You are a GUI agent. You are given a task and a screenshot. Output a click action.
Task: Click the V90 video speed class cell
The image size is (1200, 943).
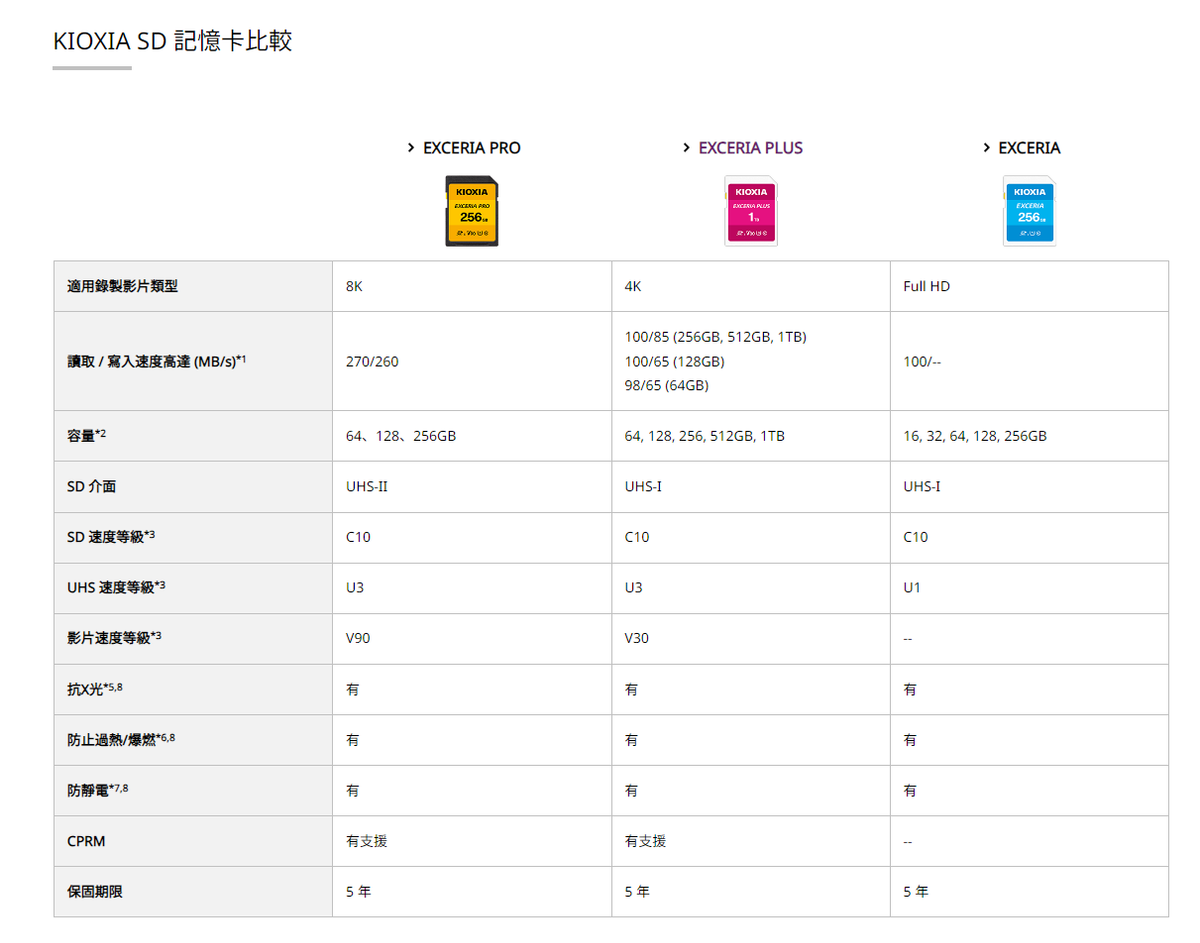(358, 638)
